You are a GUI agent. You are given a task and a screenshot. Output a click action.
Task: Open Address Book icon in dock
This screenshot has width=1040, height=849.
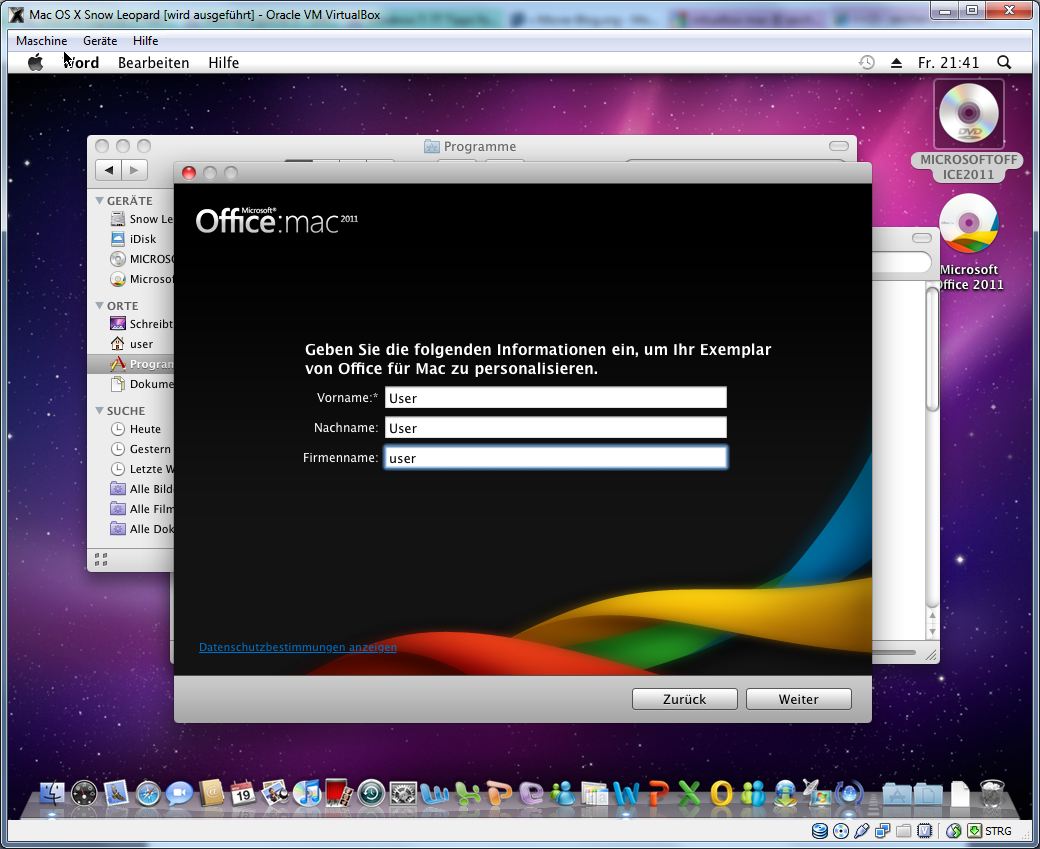click(212, 793)
